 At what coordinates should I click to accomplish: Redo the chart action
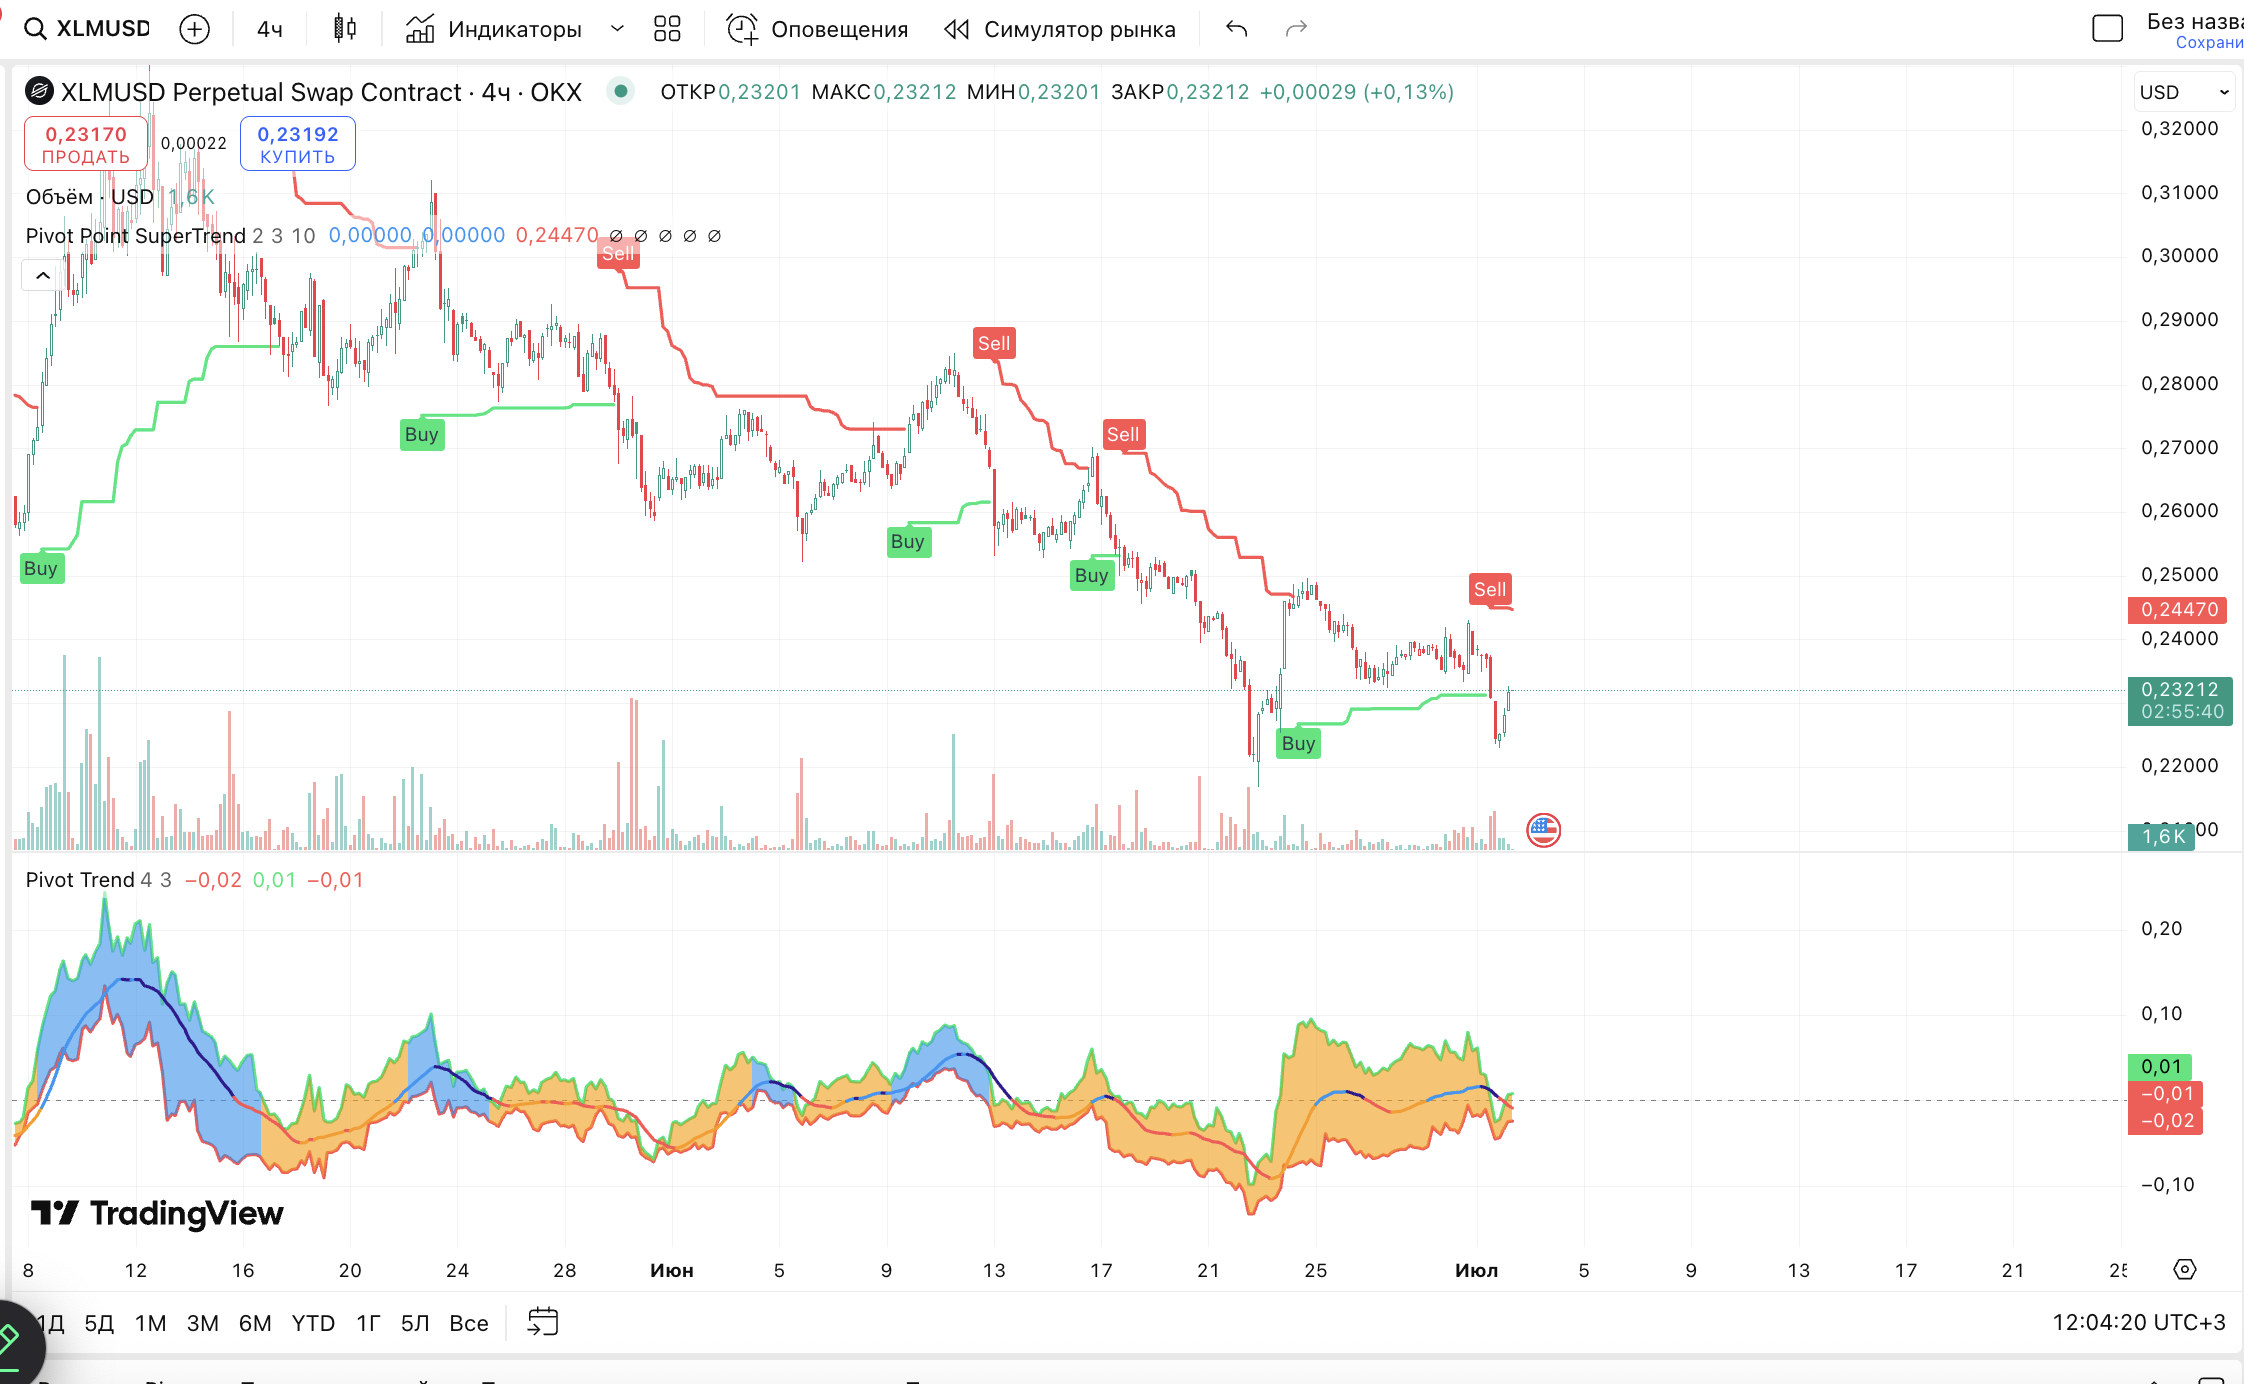(x=1296, y=29)
